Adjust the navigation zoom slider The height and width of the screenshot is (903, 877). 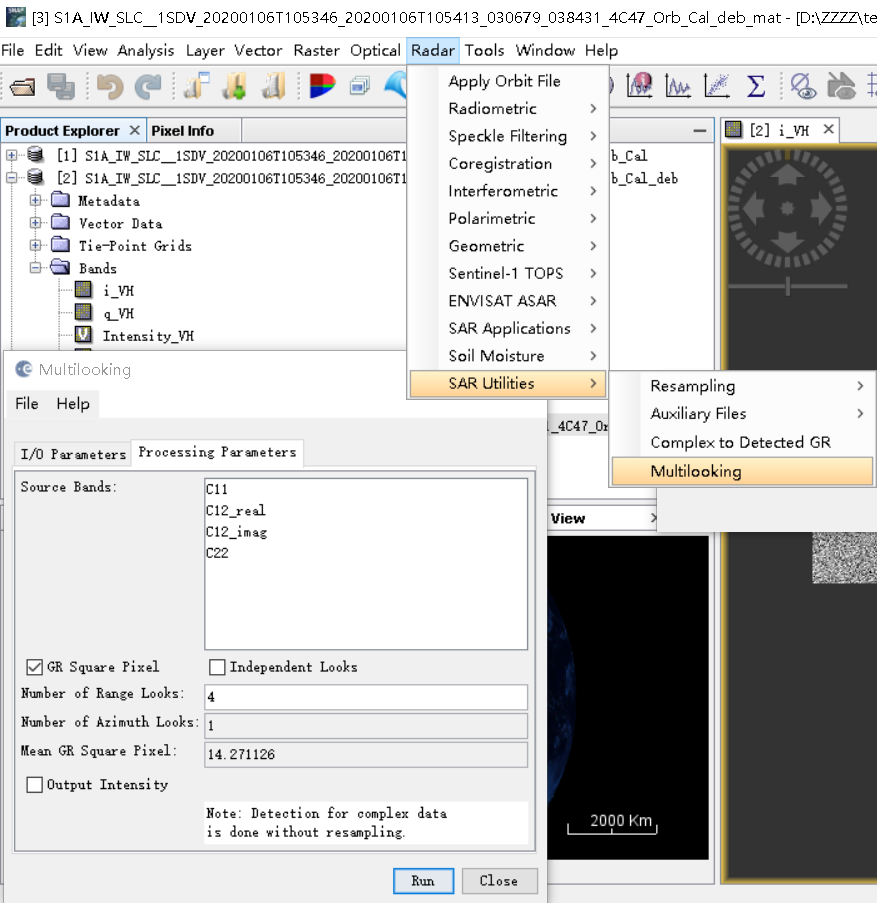787,286
